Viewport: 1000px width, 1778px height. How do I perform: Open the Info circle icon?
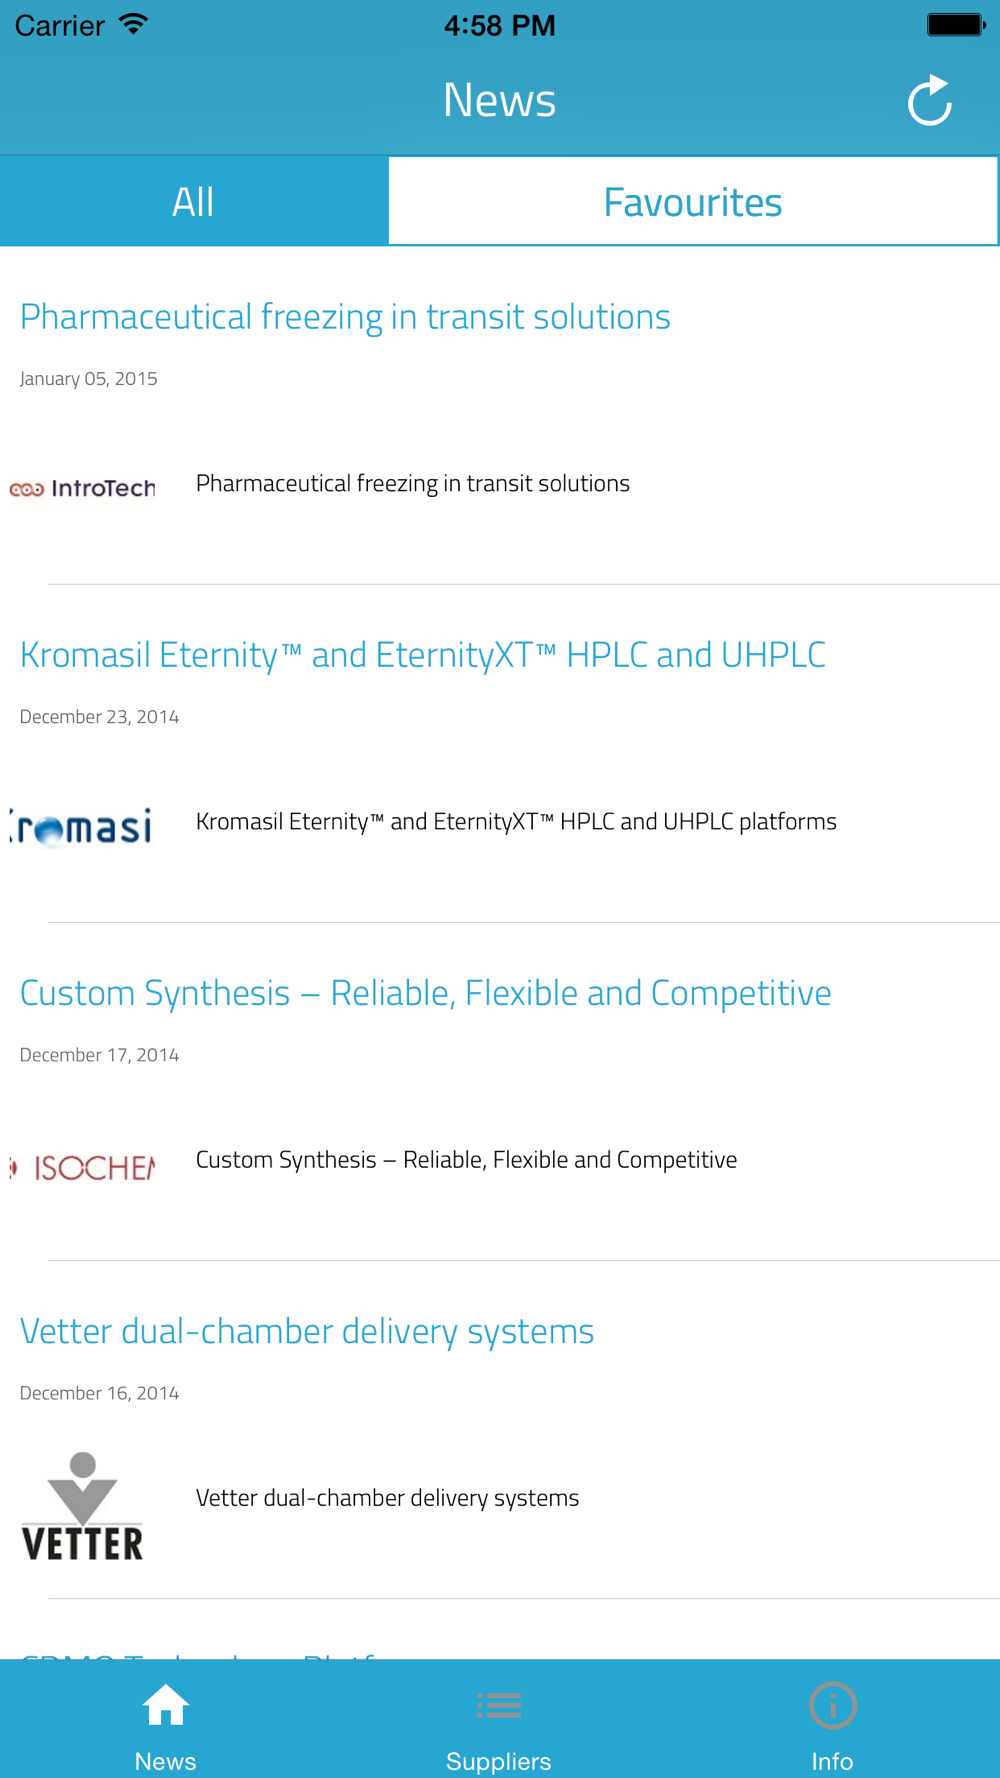pyautogui.click(x=832, y=1706)
